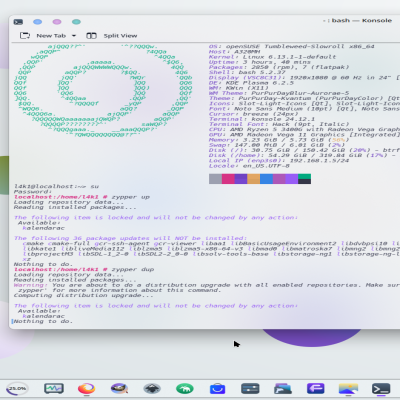
Task: Click the 'Local IP (enp3s0)' line
Action: coord(279,160)
